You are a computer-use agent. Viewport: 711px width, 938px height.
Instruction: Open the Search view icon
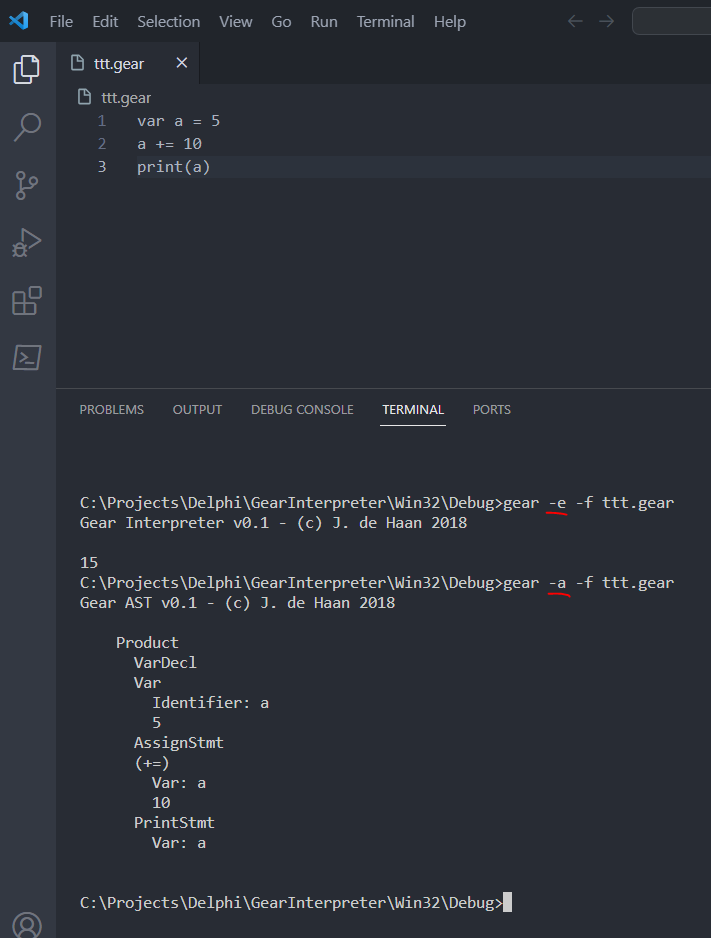(x=27, y=127)
